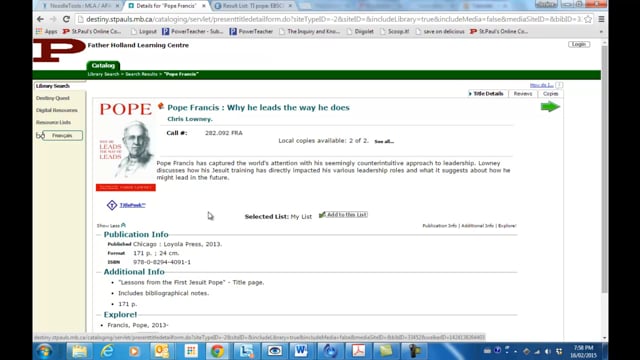Open the Logout bookmark

tap(144, 31)
